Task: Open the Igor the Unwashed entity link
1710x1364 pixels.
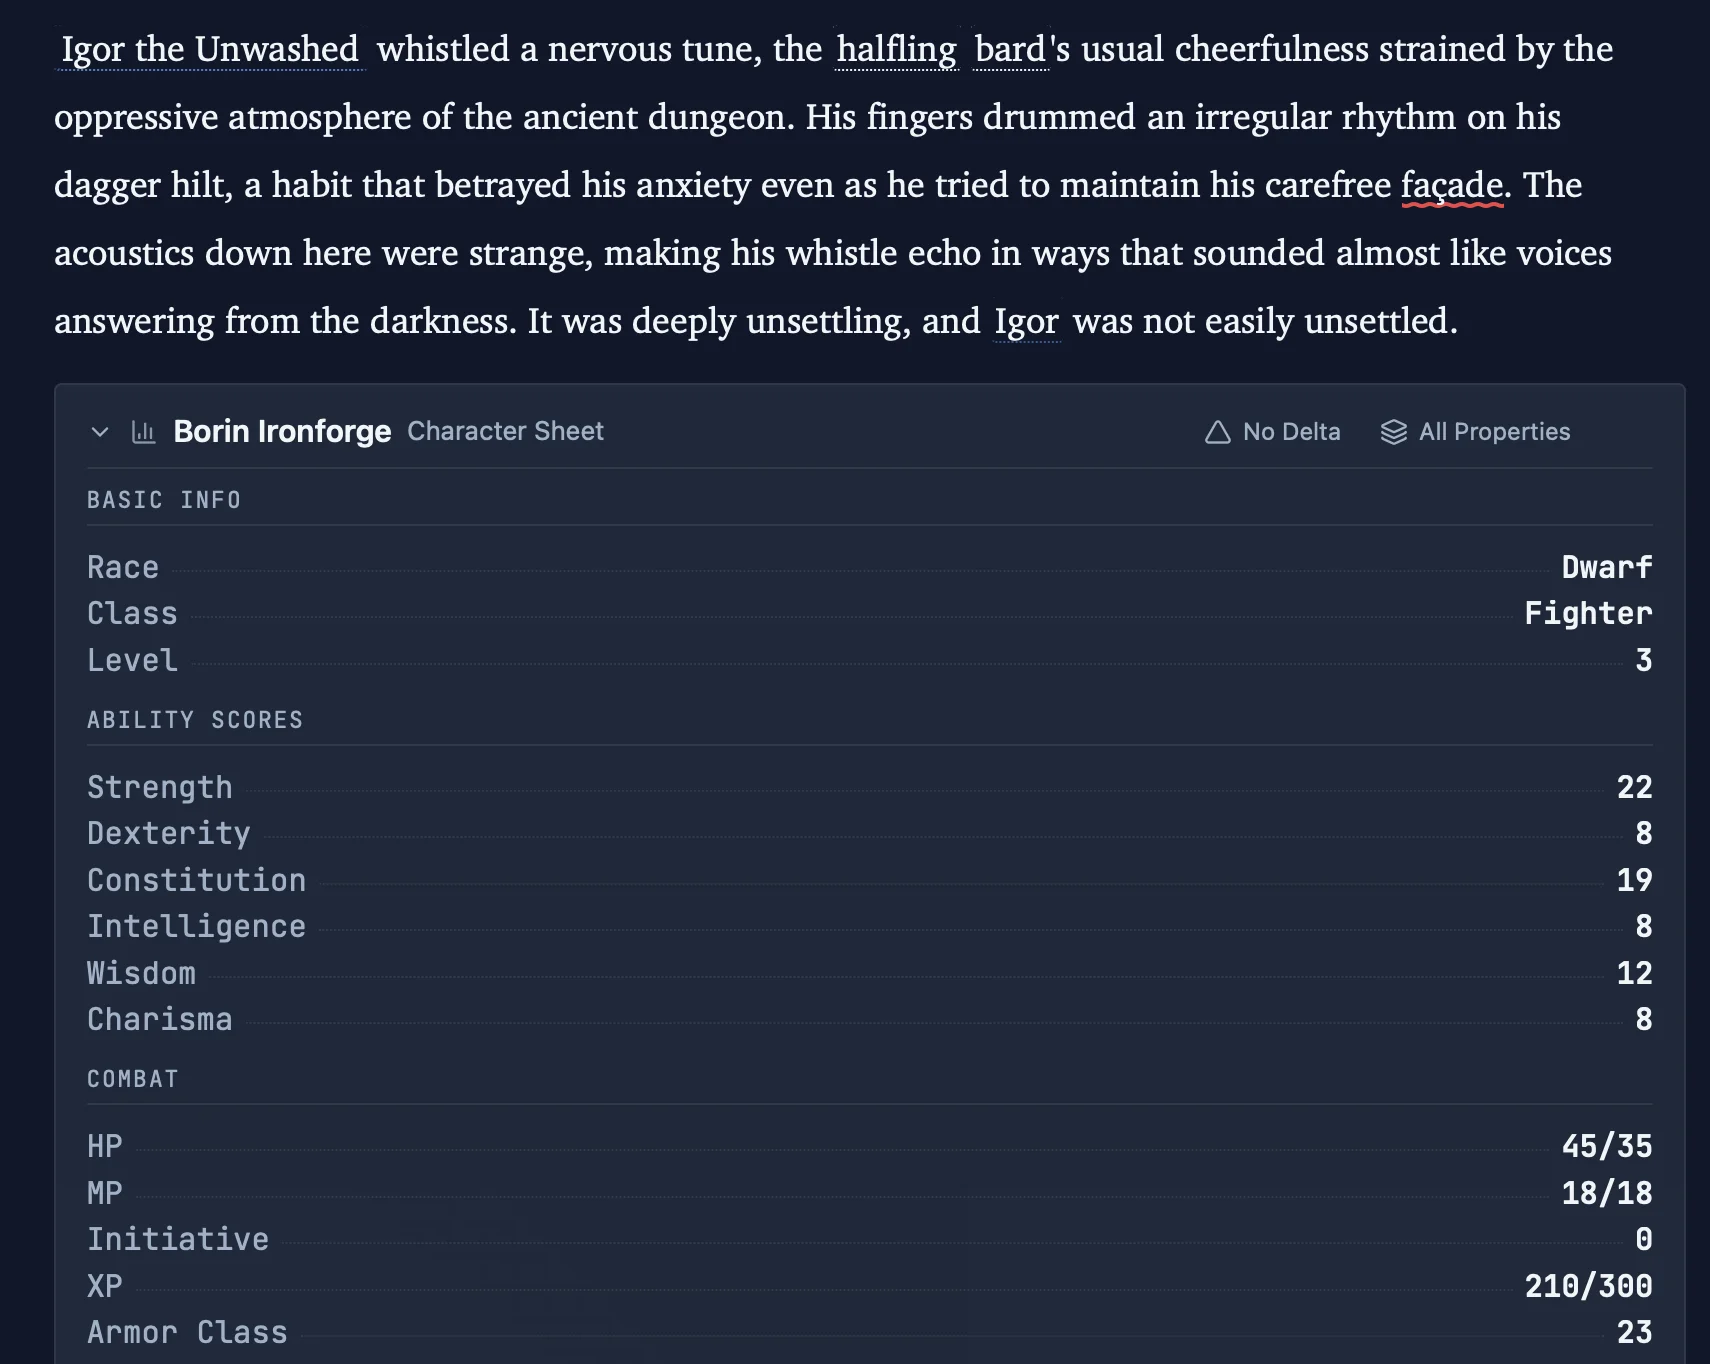Action: [209, 48]
